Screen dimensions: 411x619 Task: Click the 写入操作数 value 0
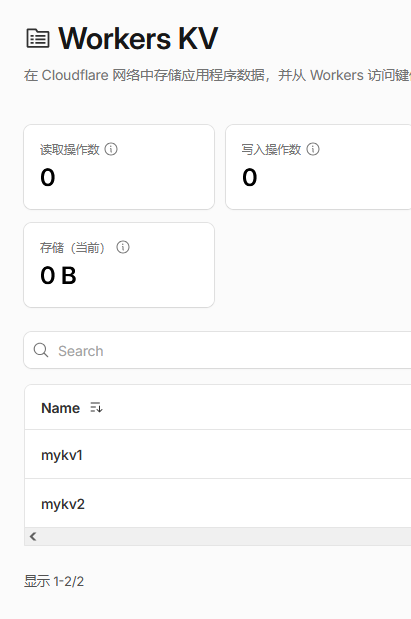250,177
